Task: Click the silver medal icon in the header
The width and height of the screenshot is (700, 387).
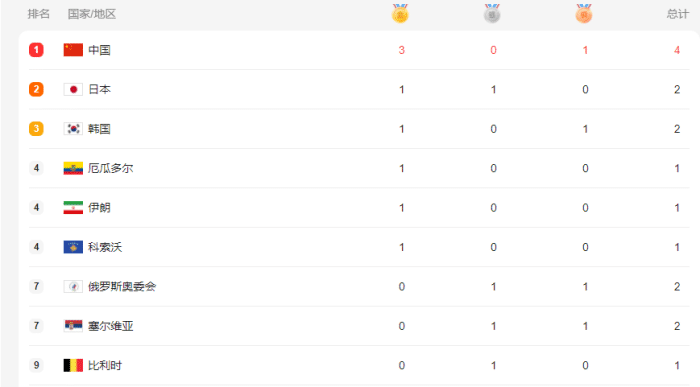Action: [492, 13]
